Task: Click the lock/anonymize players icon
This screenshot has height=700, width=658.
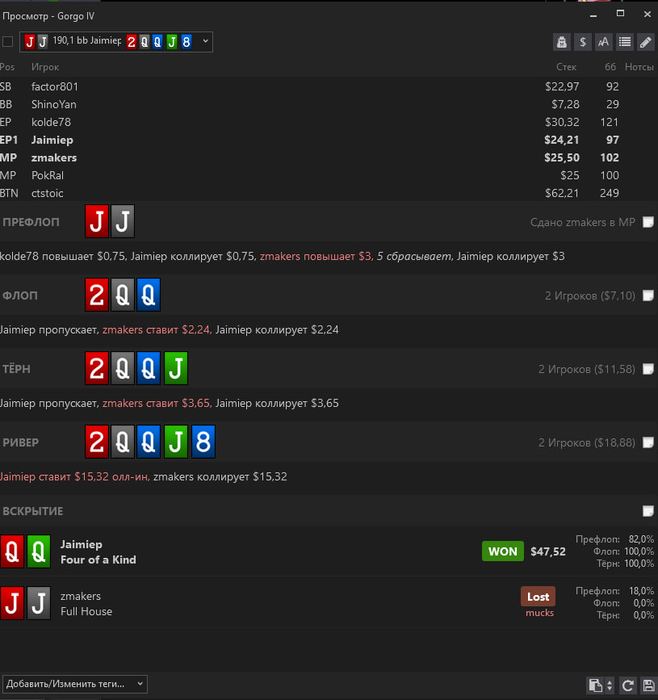Action: (x=562, y=42)
